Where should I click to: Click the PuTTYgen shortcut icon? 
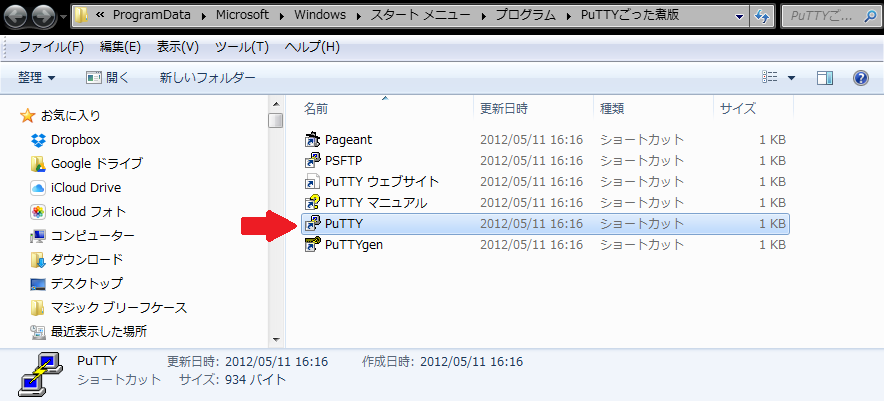(312, 245)
